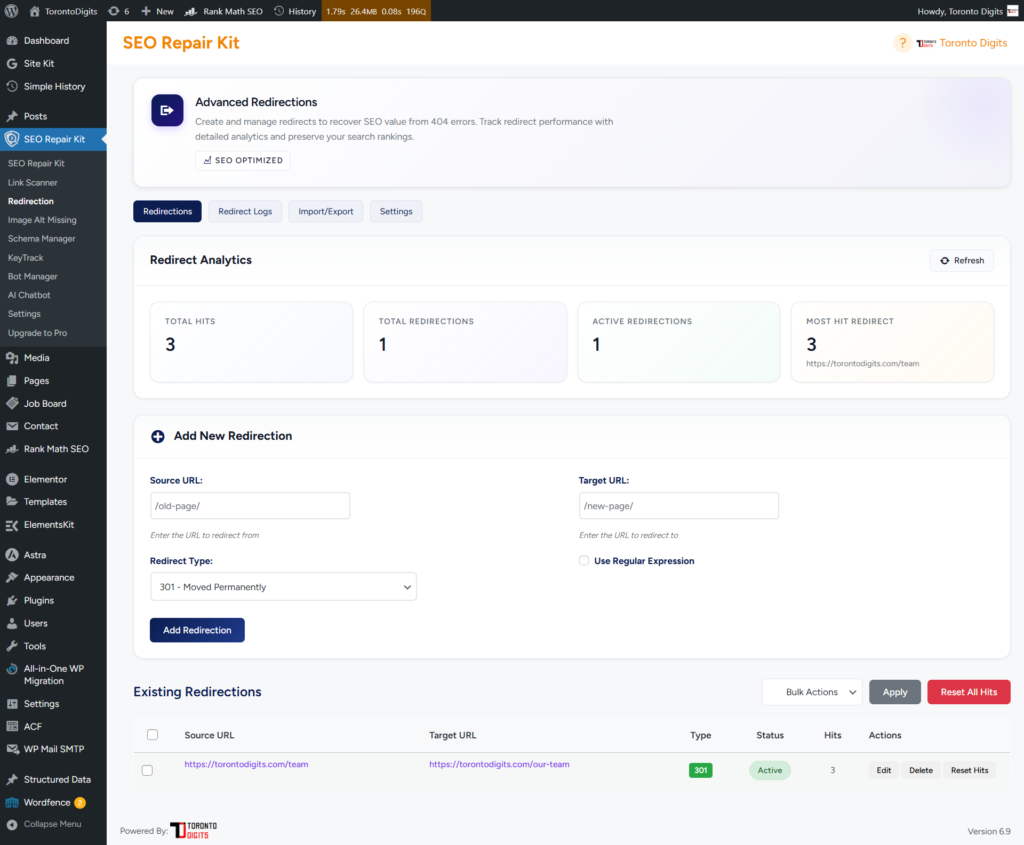The height and width of the screenshot is (845, 1024).
Task: Click the Wordfence icon in sidebar
Action: (x=12, y=802)
